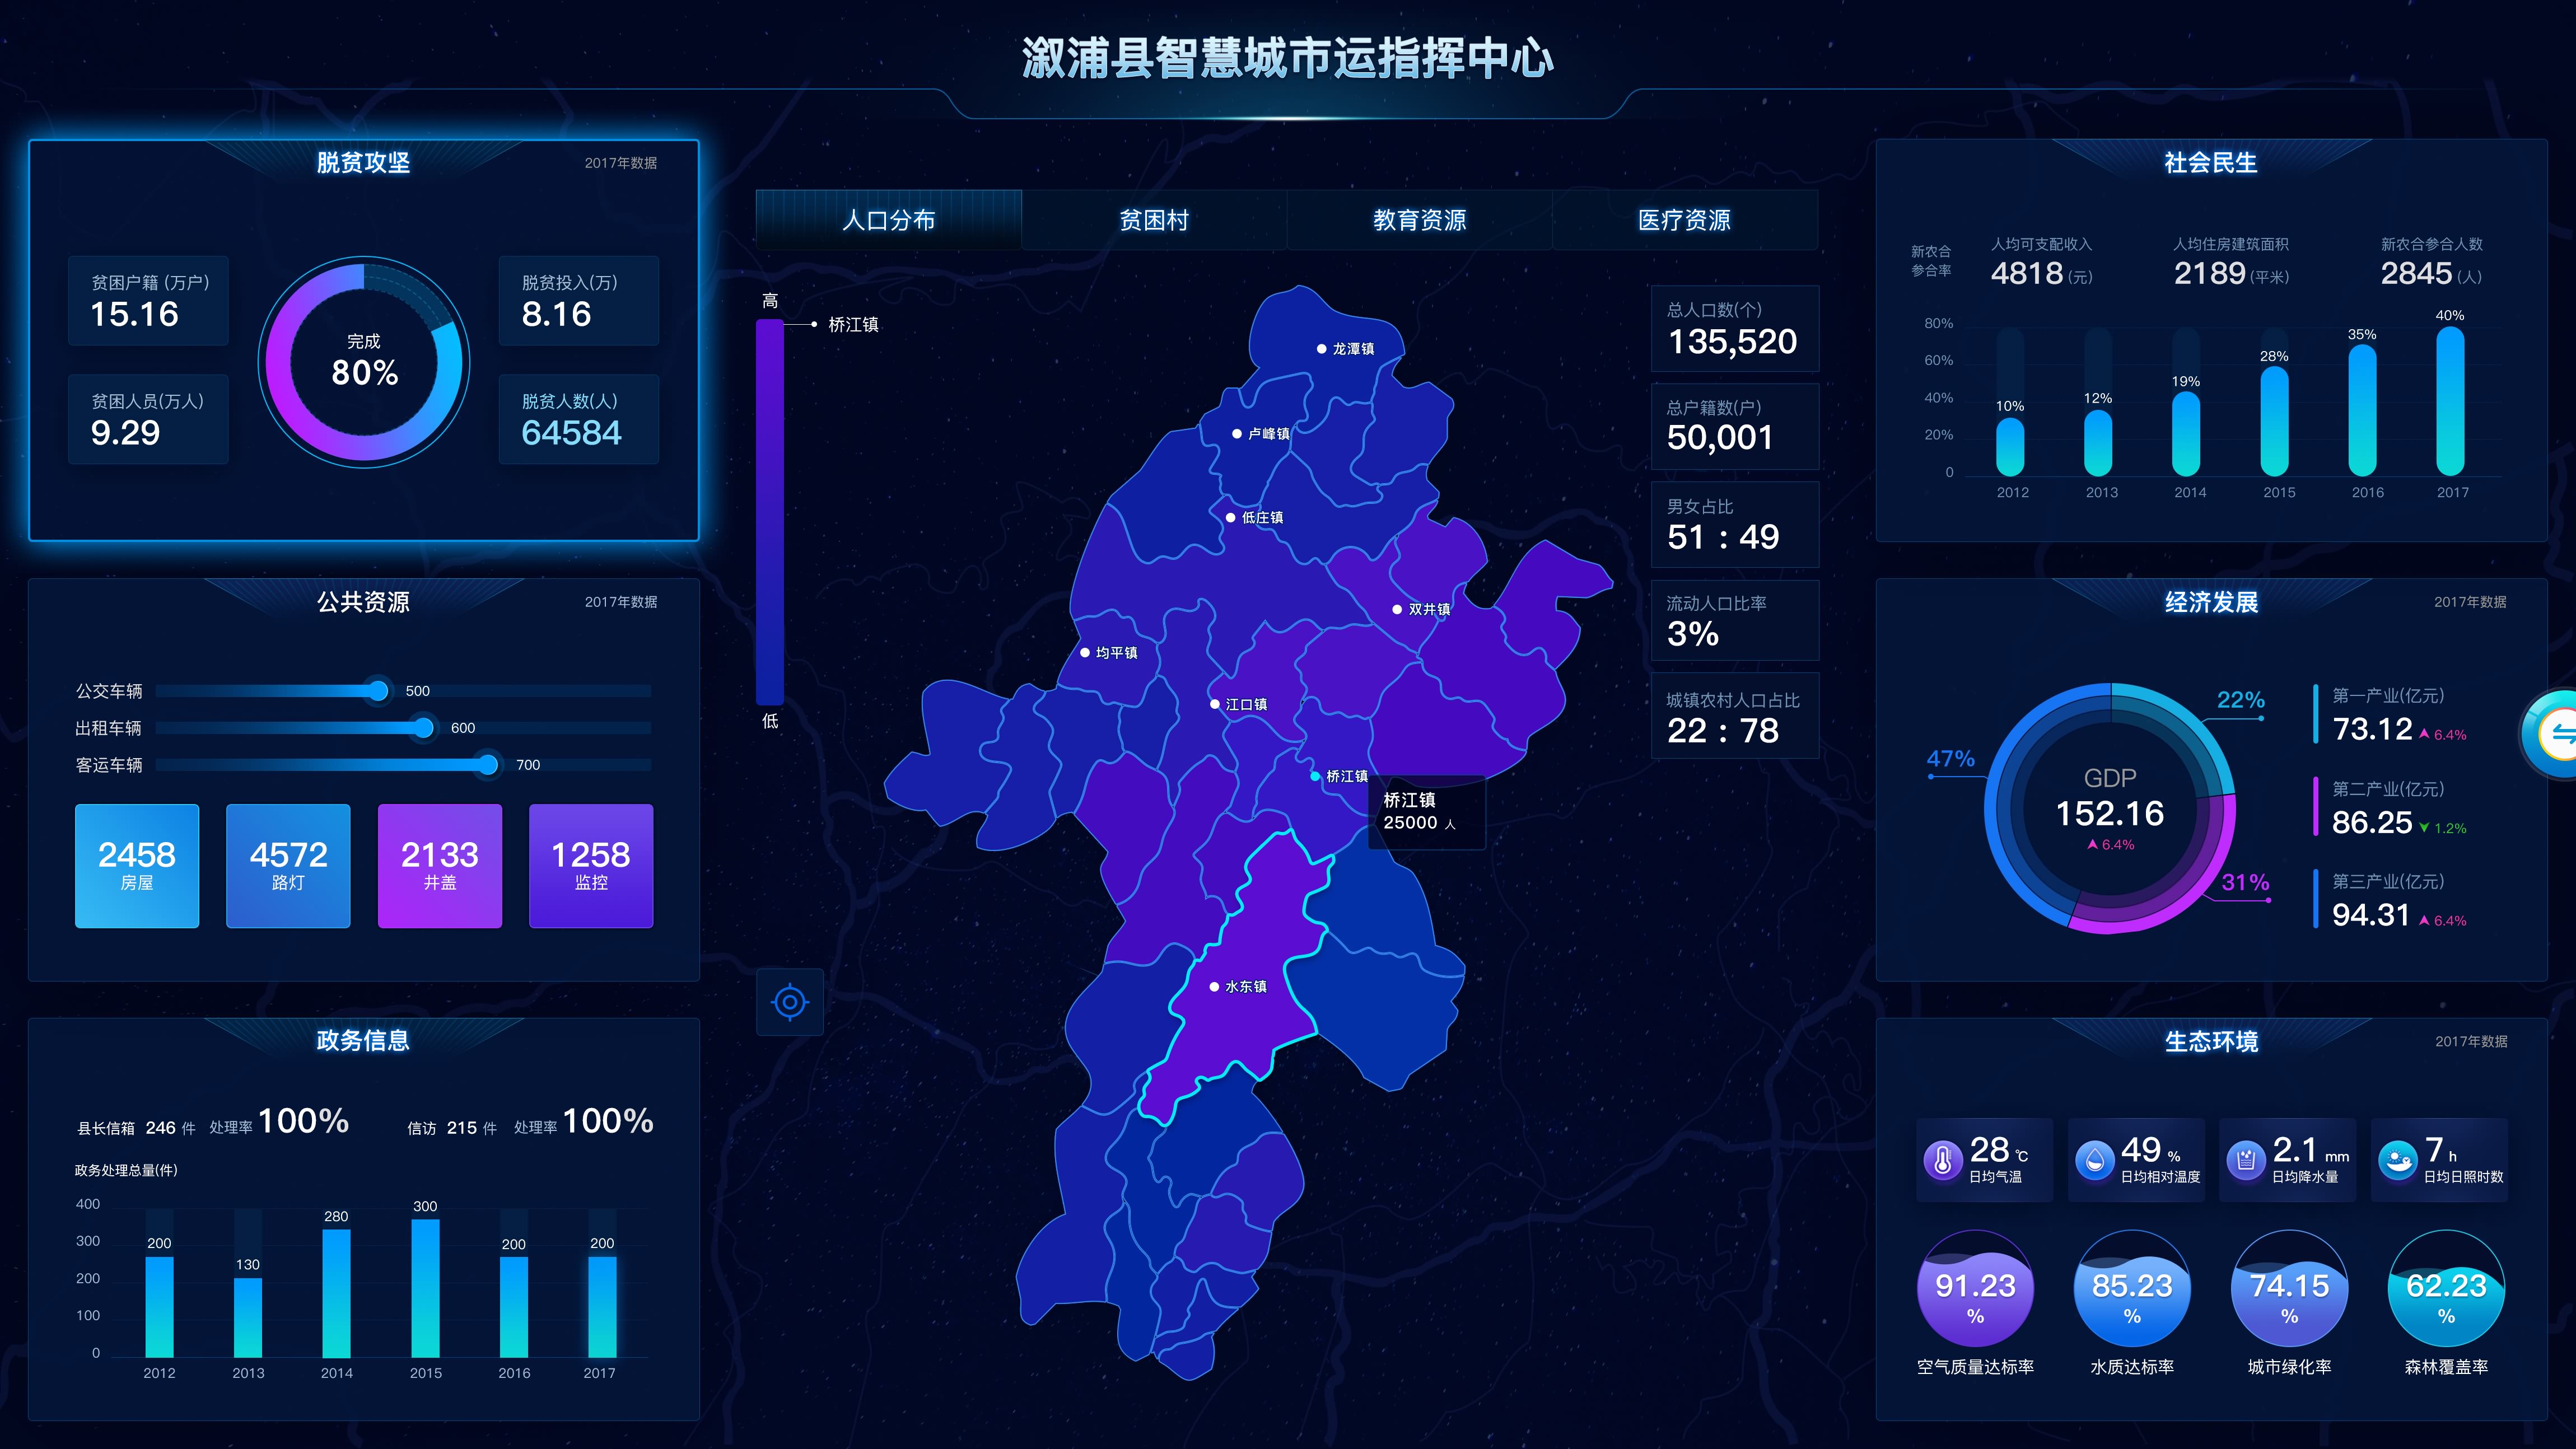Click the water drop humidity icon

(x=2094, y=1160)
